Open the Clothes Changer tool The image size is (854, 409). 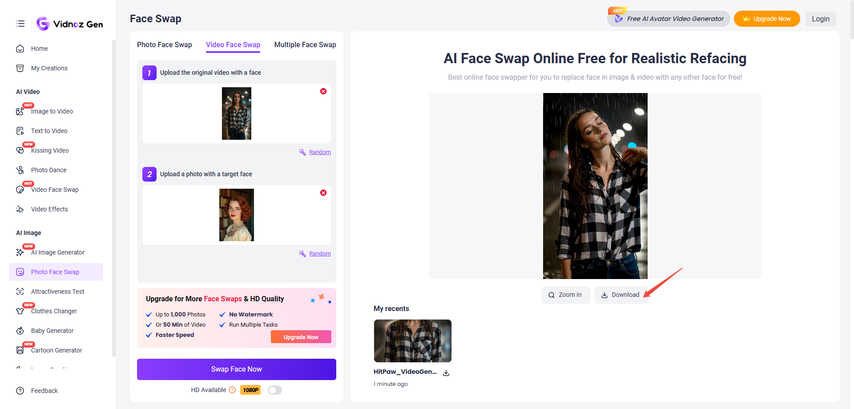coord(52,311)
